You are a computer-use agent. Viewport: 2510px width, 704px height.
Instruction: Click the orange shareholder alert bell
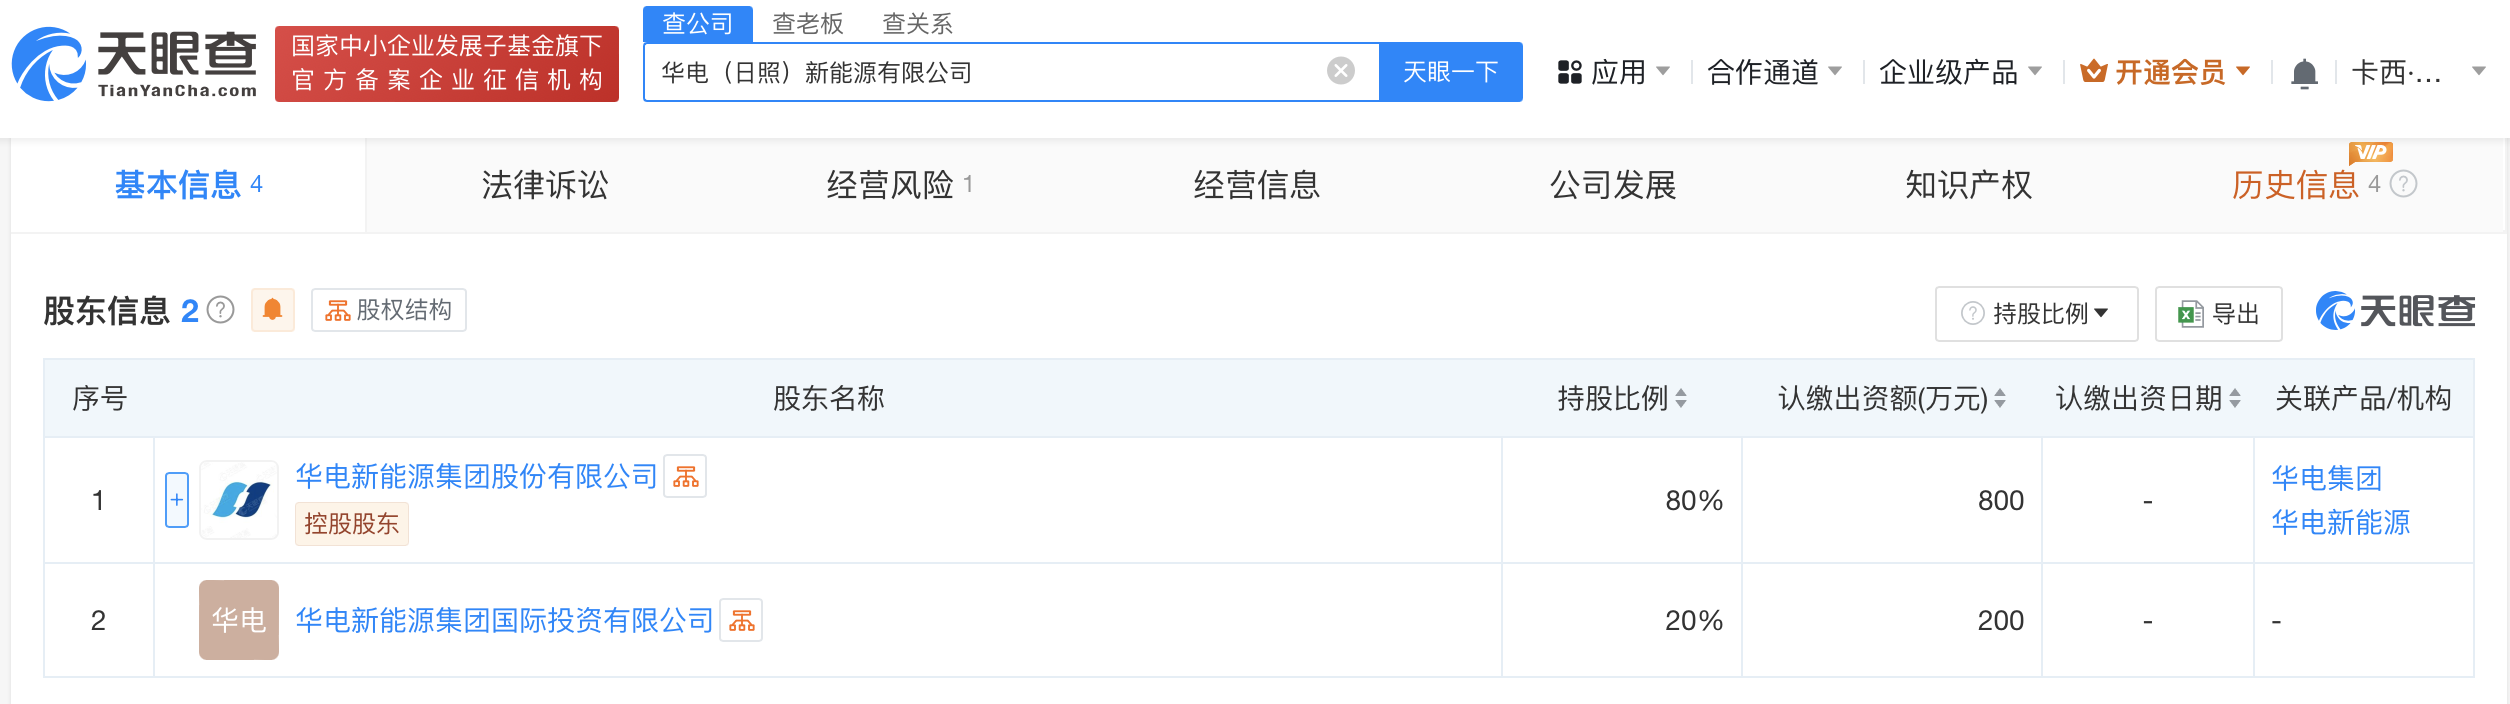click(x=272, y=310)
